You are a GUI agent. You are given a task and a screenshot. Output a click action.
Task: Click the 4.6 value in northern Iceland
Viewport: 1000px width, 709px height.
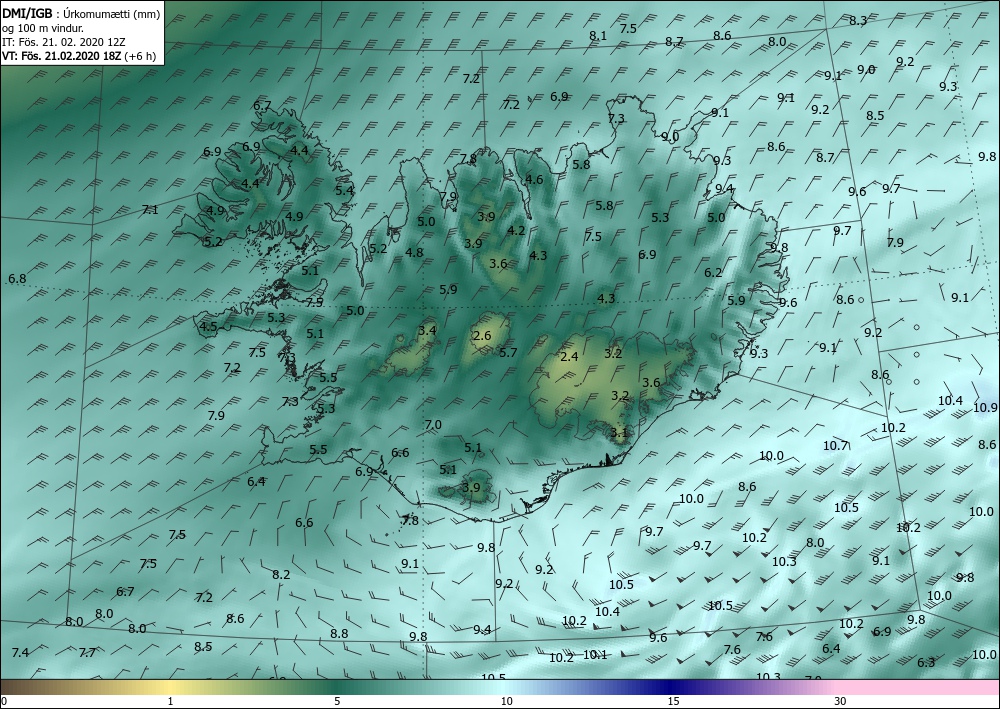point(534,179)
